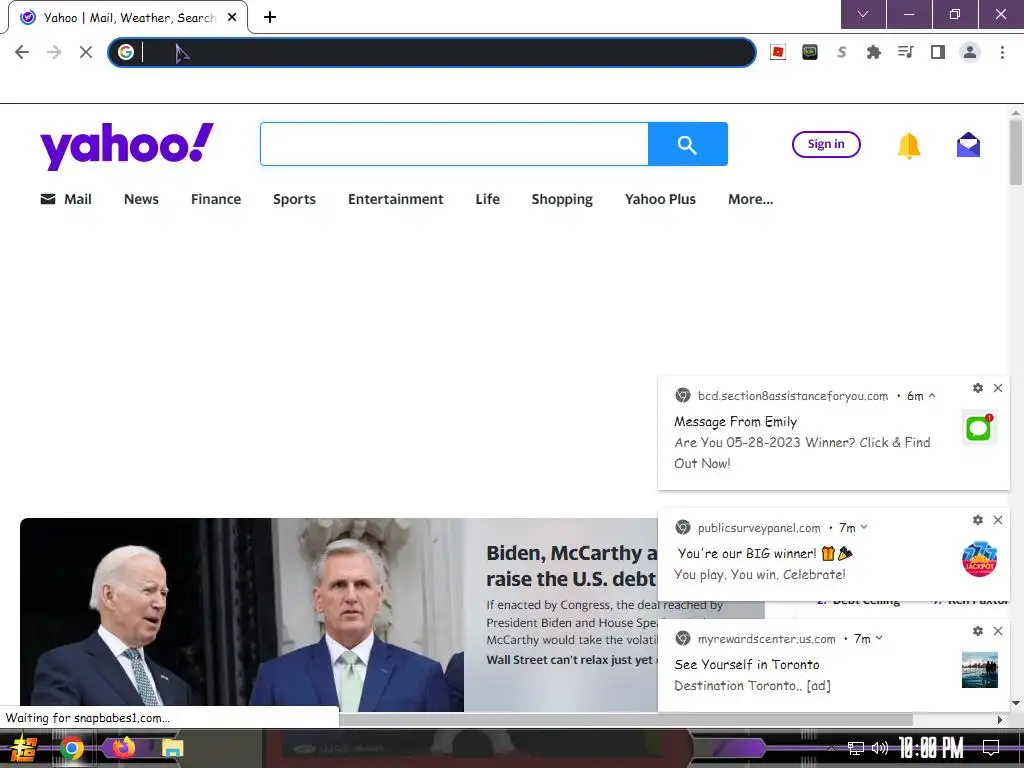
Task: Select the Yahoo | Mail, Weather, Search tab
Action: click(128, 18)
